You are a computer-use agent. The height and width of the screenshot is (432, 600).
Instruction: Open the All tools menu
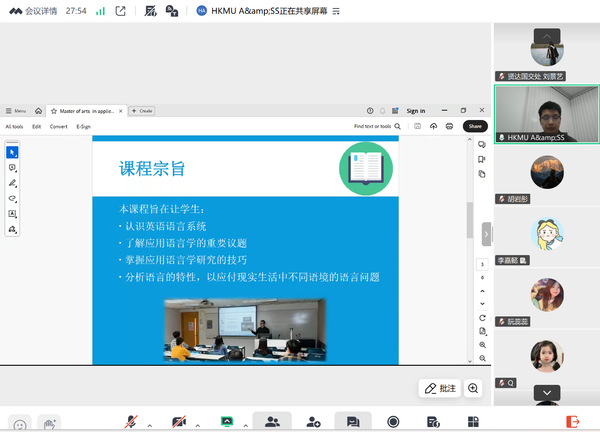tap(15, 126)
